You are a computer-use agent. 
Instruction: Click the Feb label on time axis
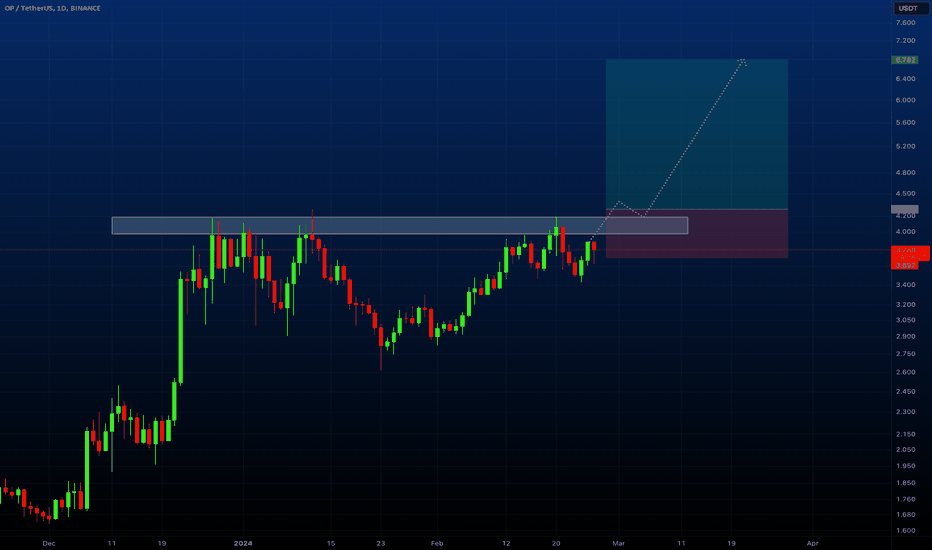[437, 543]
